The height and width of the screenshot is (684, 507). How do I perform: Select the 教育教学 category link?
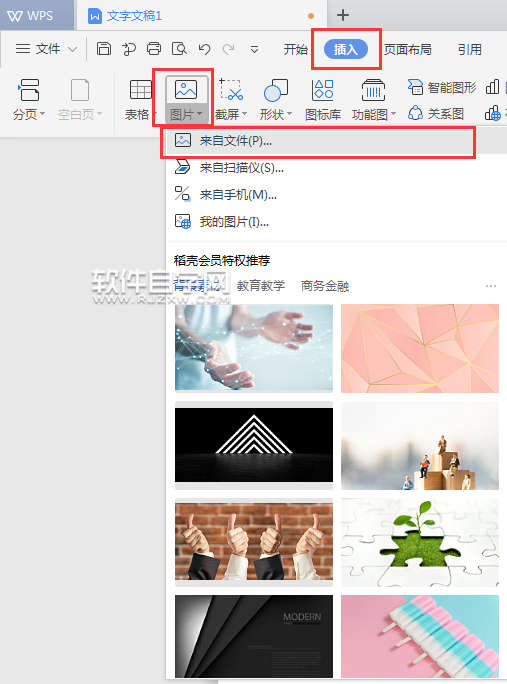[260, 286]
